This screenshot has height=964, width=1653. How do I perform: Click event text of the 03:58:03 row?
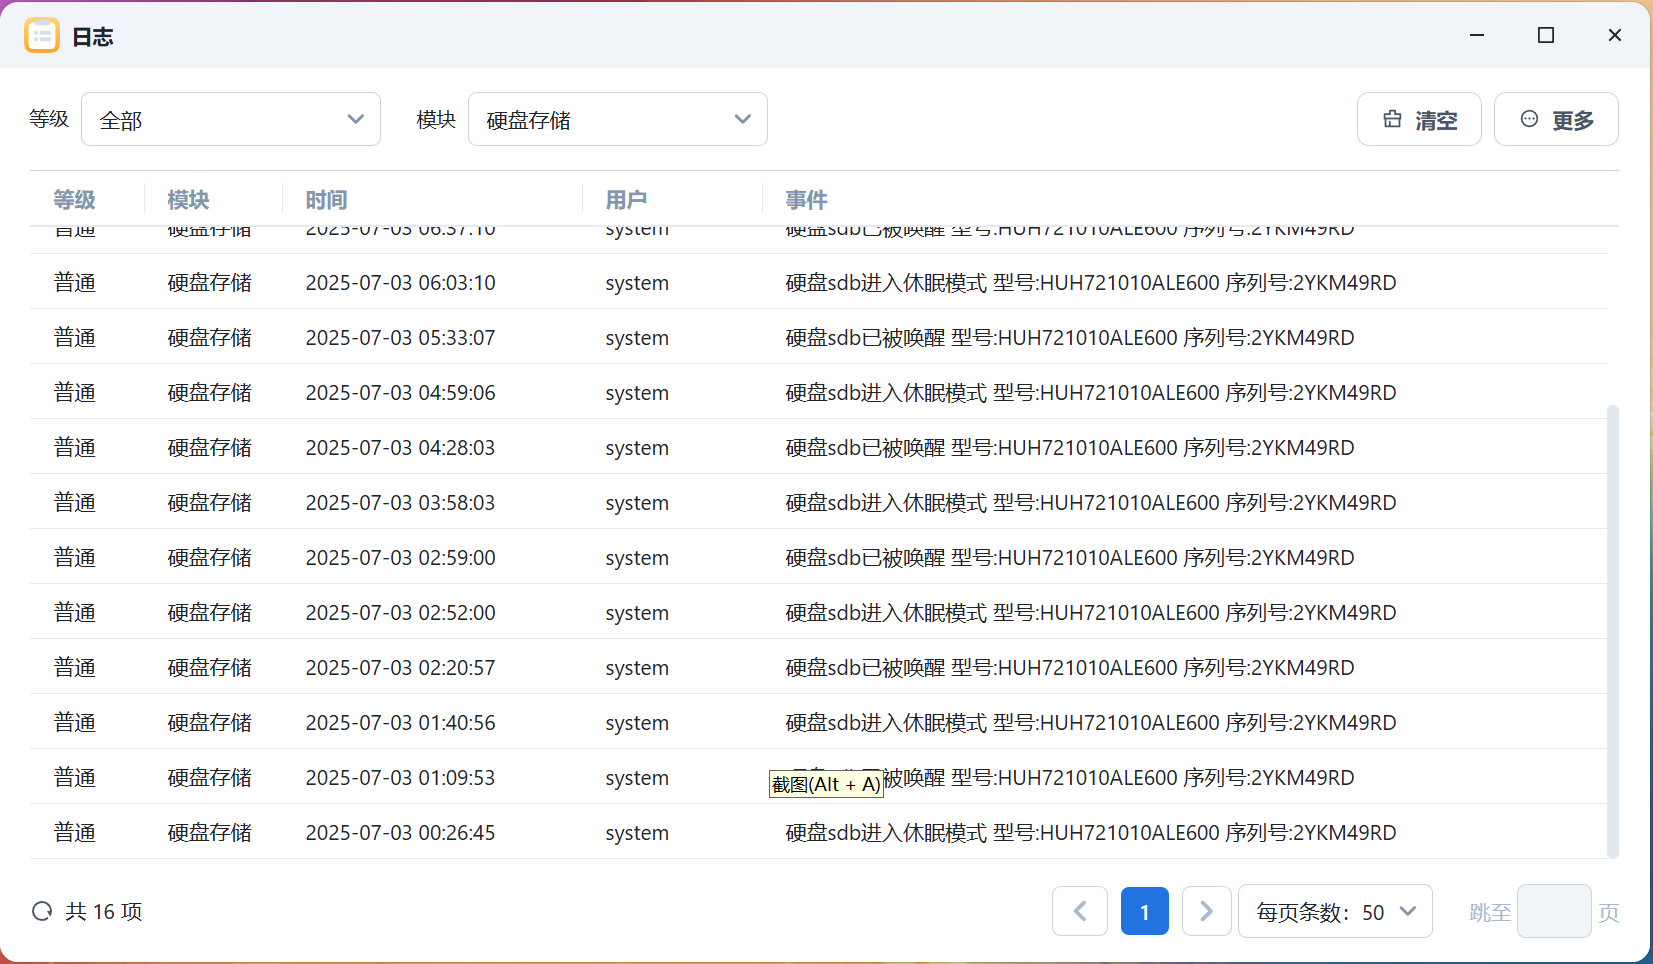pyautogui.click(x=1091, y=503)
